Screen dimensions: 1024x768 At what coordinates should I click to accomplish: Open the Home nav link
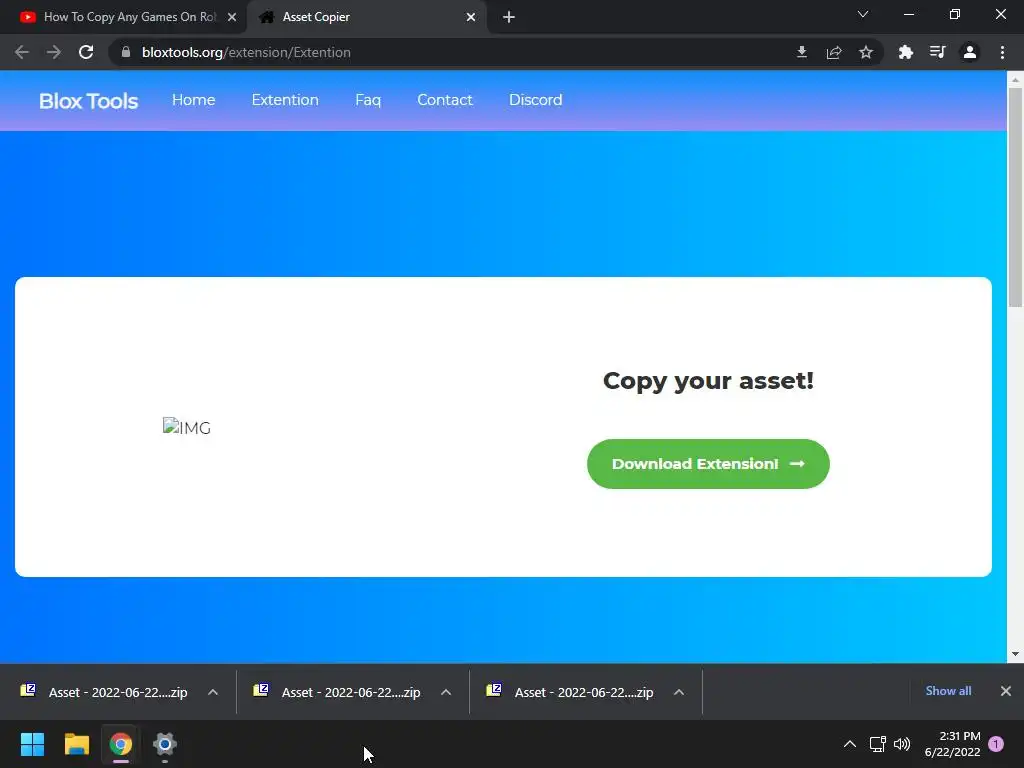coord(193,100)
